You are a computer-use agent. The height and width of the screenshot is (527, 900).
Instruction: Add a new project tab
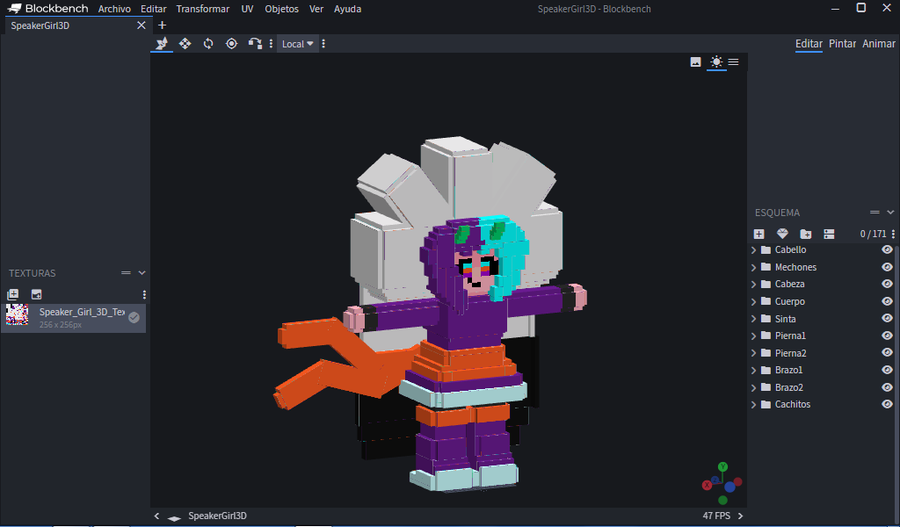pos(162,25)
